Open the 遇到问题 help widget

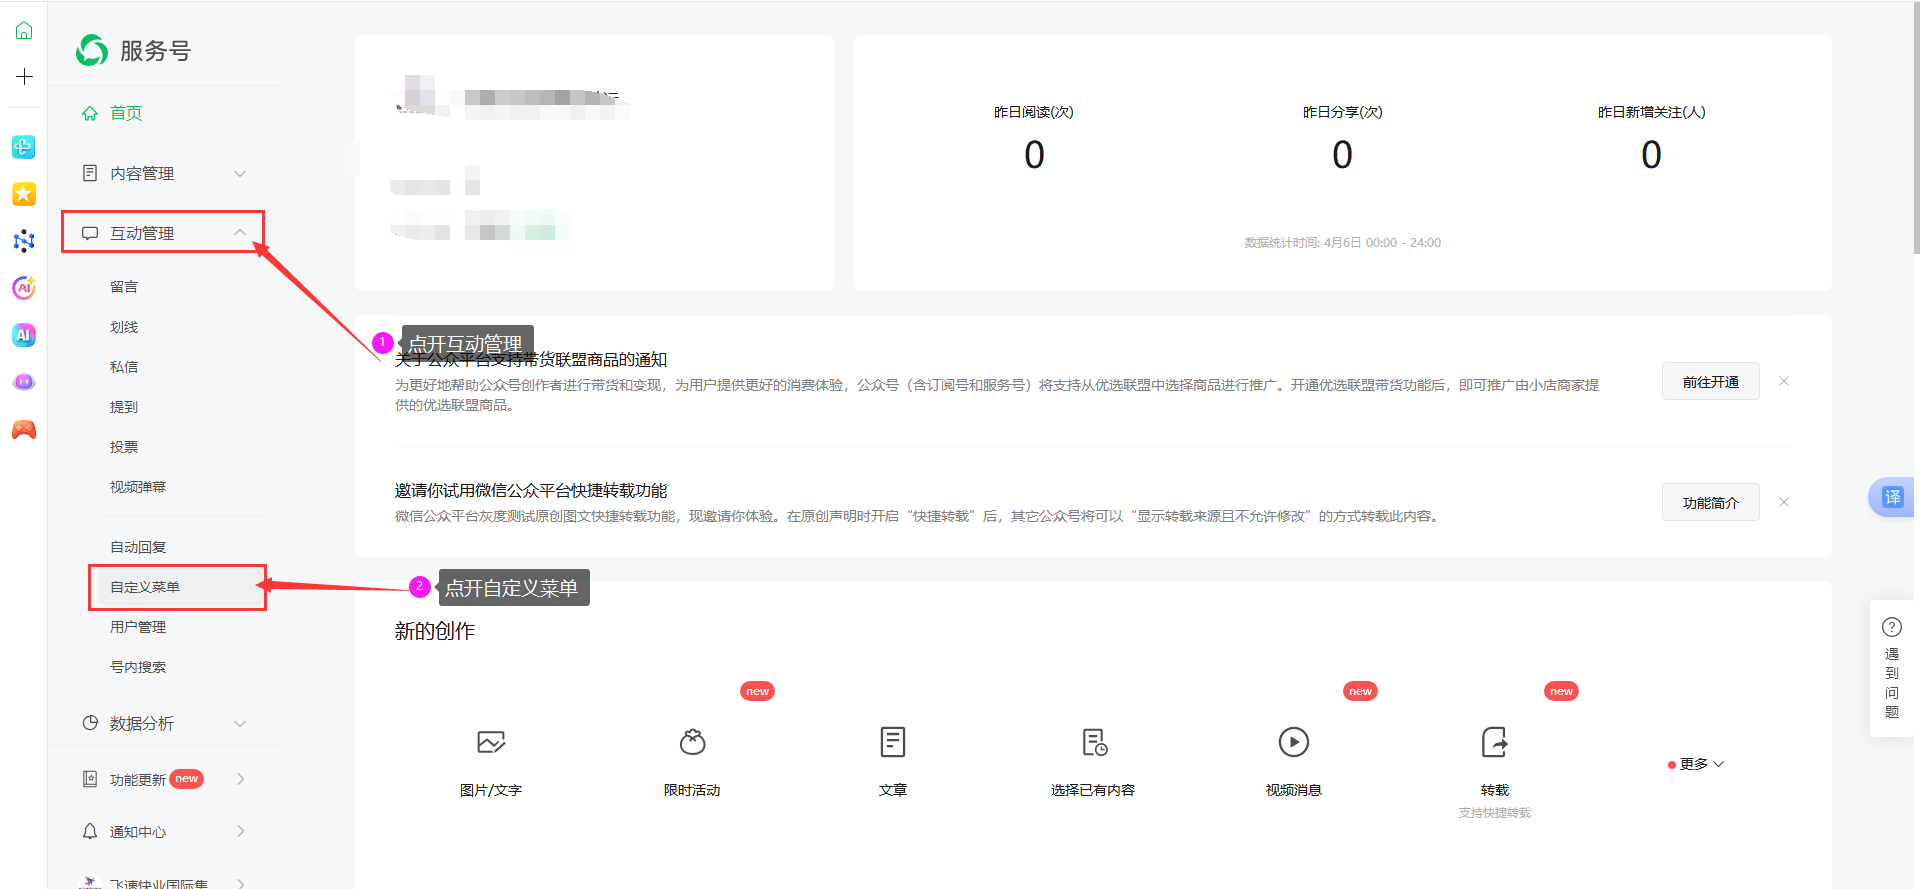pyautogui.click(x=1891, y=668)
